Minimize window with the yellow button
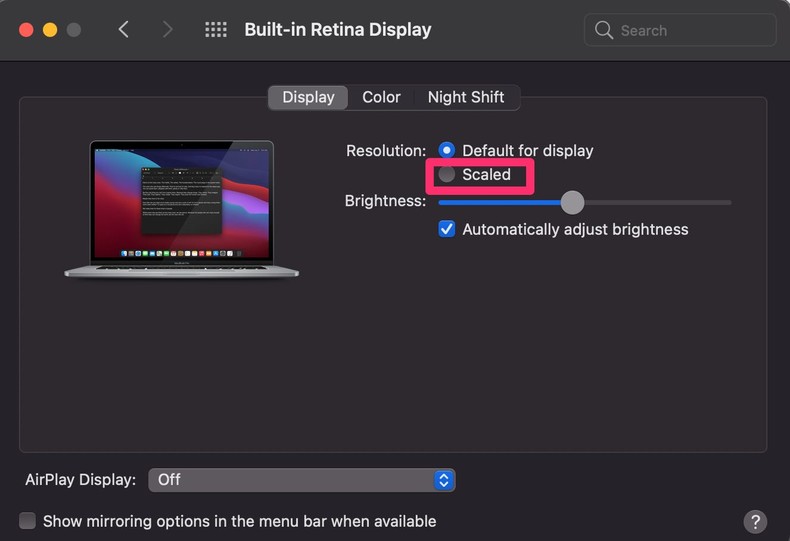This screenshot has height=541, width=790. pos(50,30)
